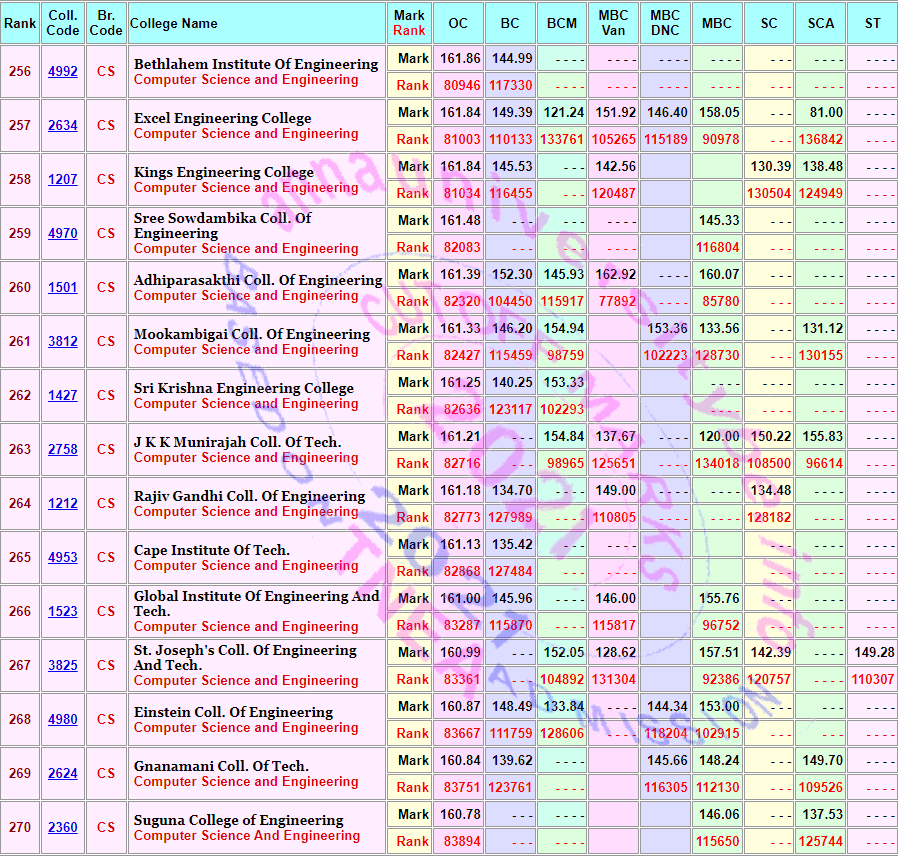Open college code 1212 link
898x856 pixels.
tap(62, 504)
